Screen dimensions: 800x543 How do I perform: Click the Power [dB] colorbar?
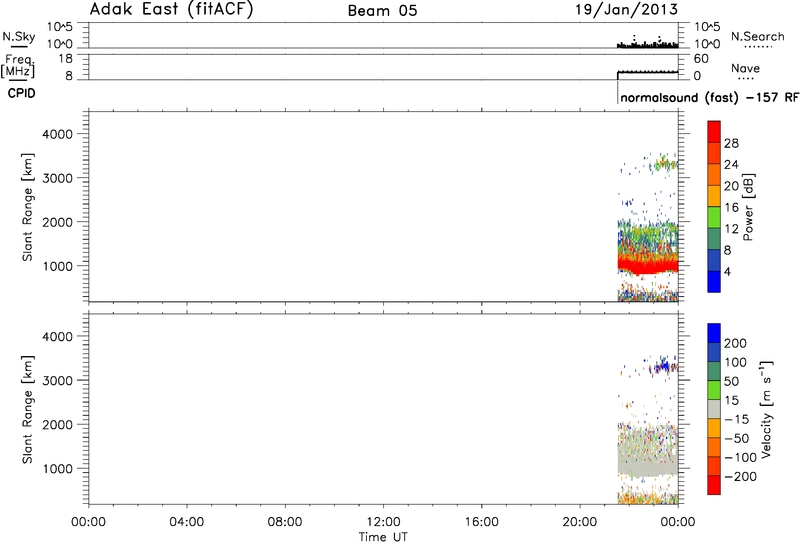point(714,206)
